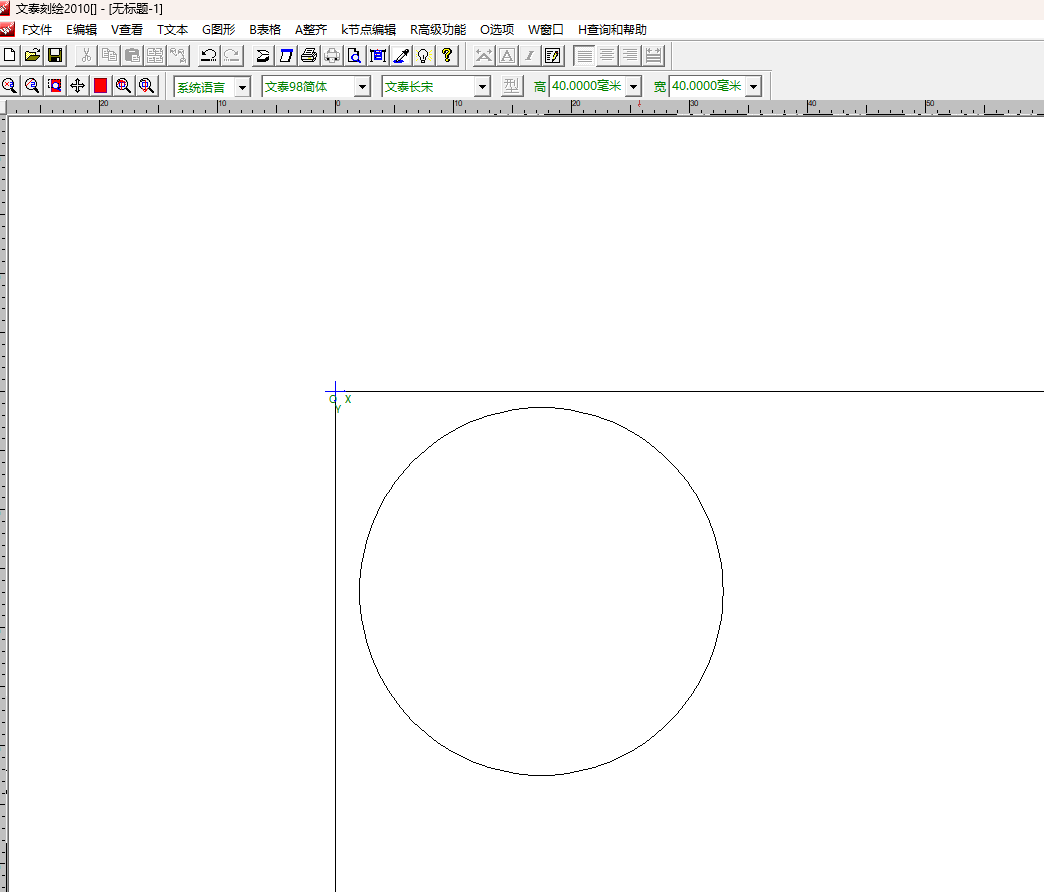
Task: Open the 文泰长宋 typeface dropdown
Action: pyautogui.click(x=482, y=87)
